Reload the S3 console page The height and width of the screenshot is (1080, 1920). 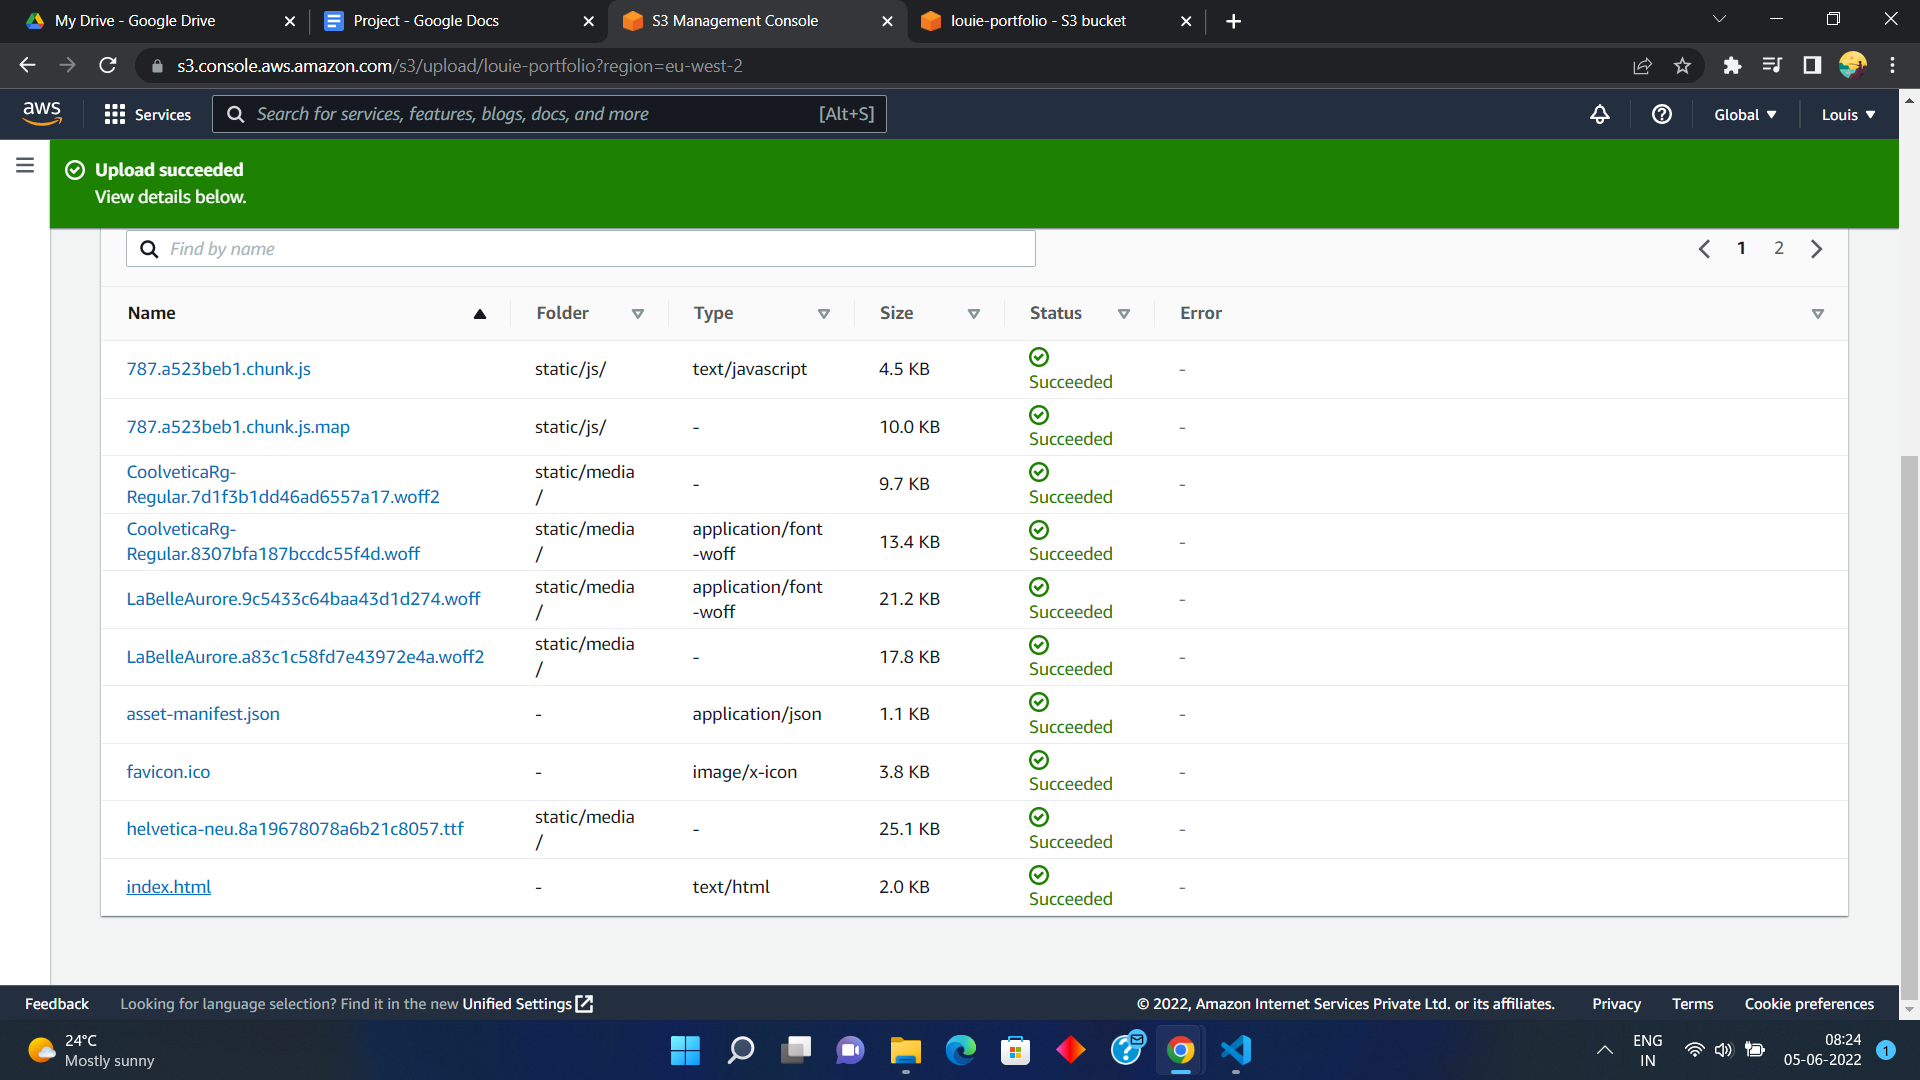click(108, 65)
